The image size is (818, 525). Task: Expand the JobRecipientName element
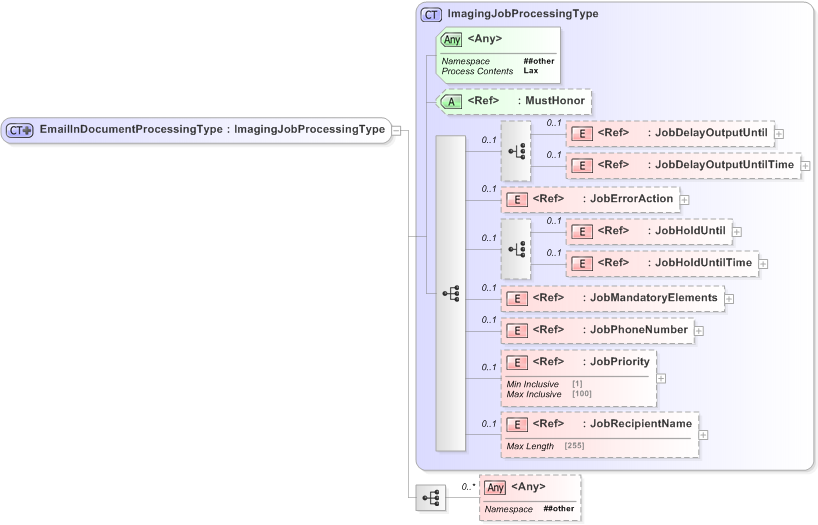703,434
